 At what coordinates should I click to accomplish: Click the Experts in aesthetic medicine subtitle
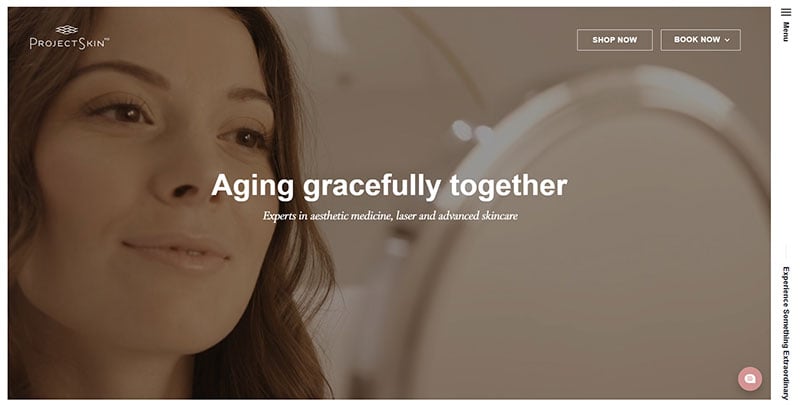click(390, 216)
